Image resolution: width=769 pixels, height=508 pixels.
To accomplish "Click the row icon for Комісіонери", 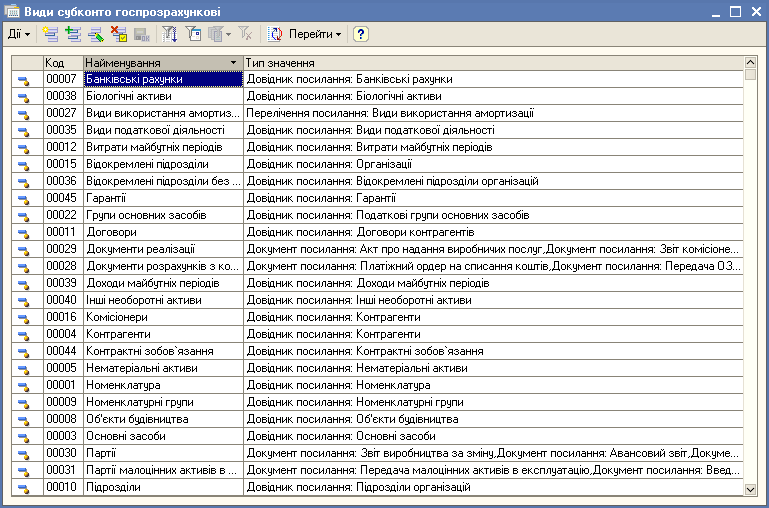I will pyautogui.click(x=24, y=318).
